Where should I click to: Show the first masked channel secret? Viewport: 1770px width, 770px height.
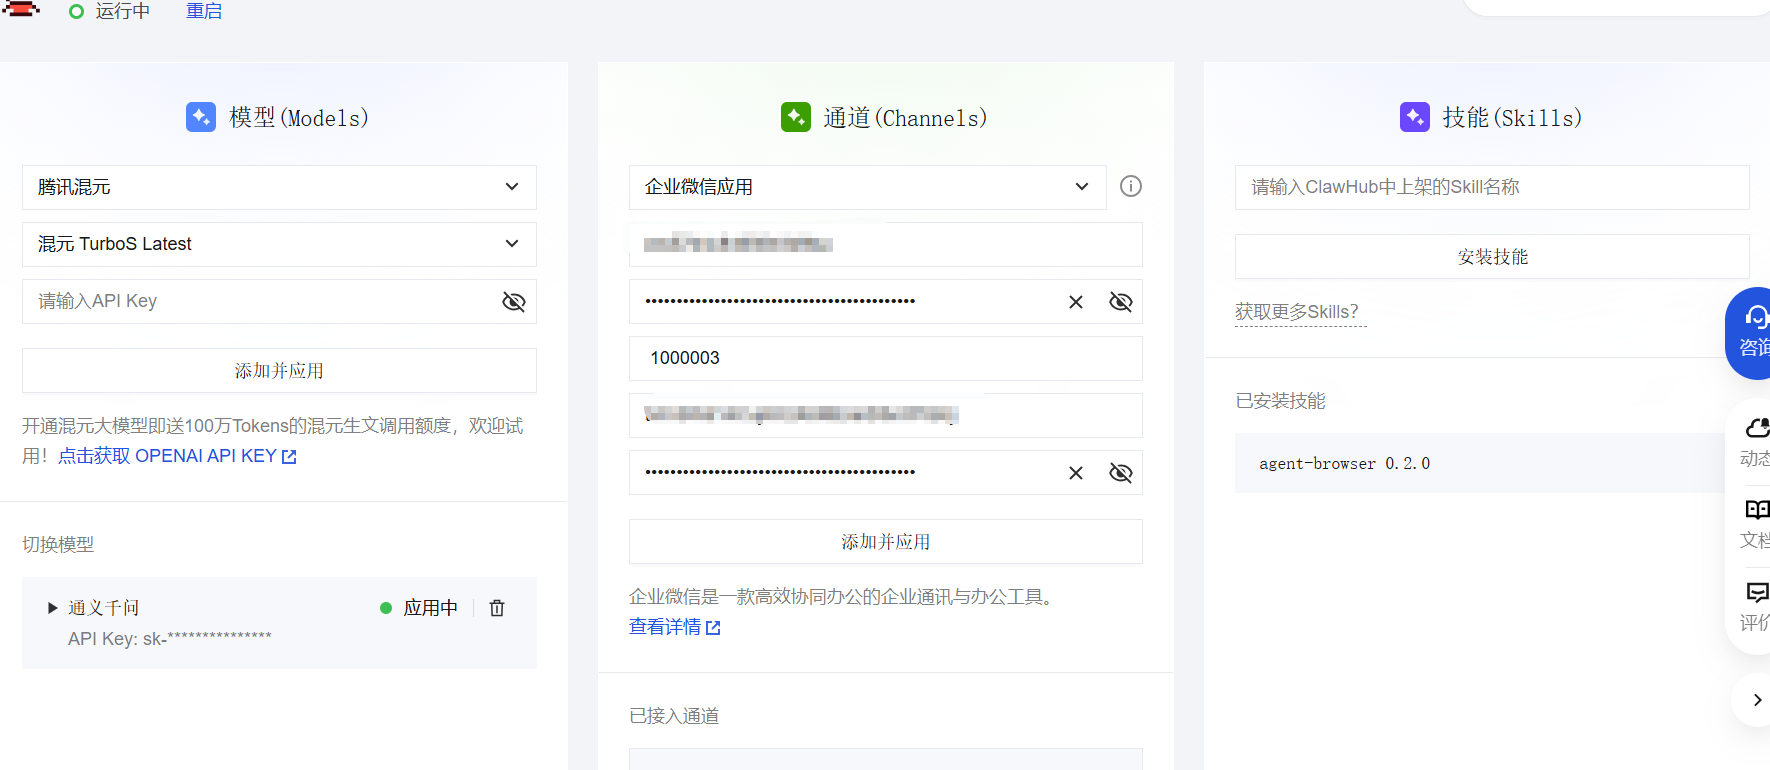(1121, 302)
